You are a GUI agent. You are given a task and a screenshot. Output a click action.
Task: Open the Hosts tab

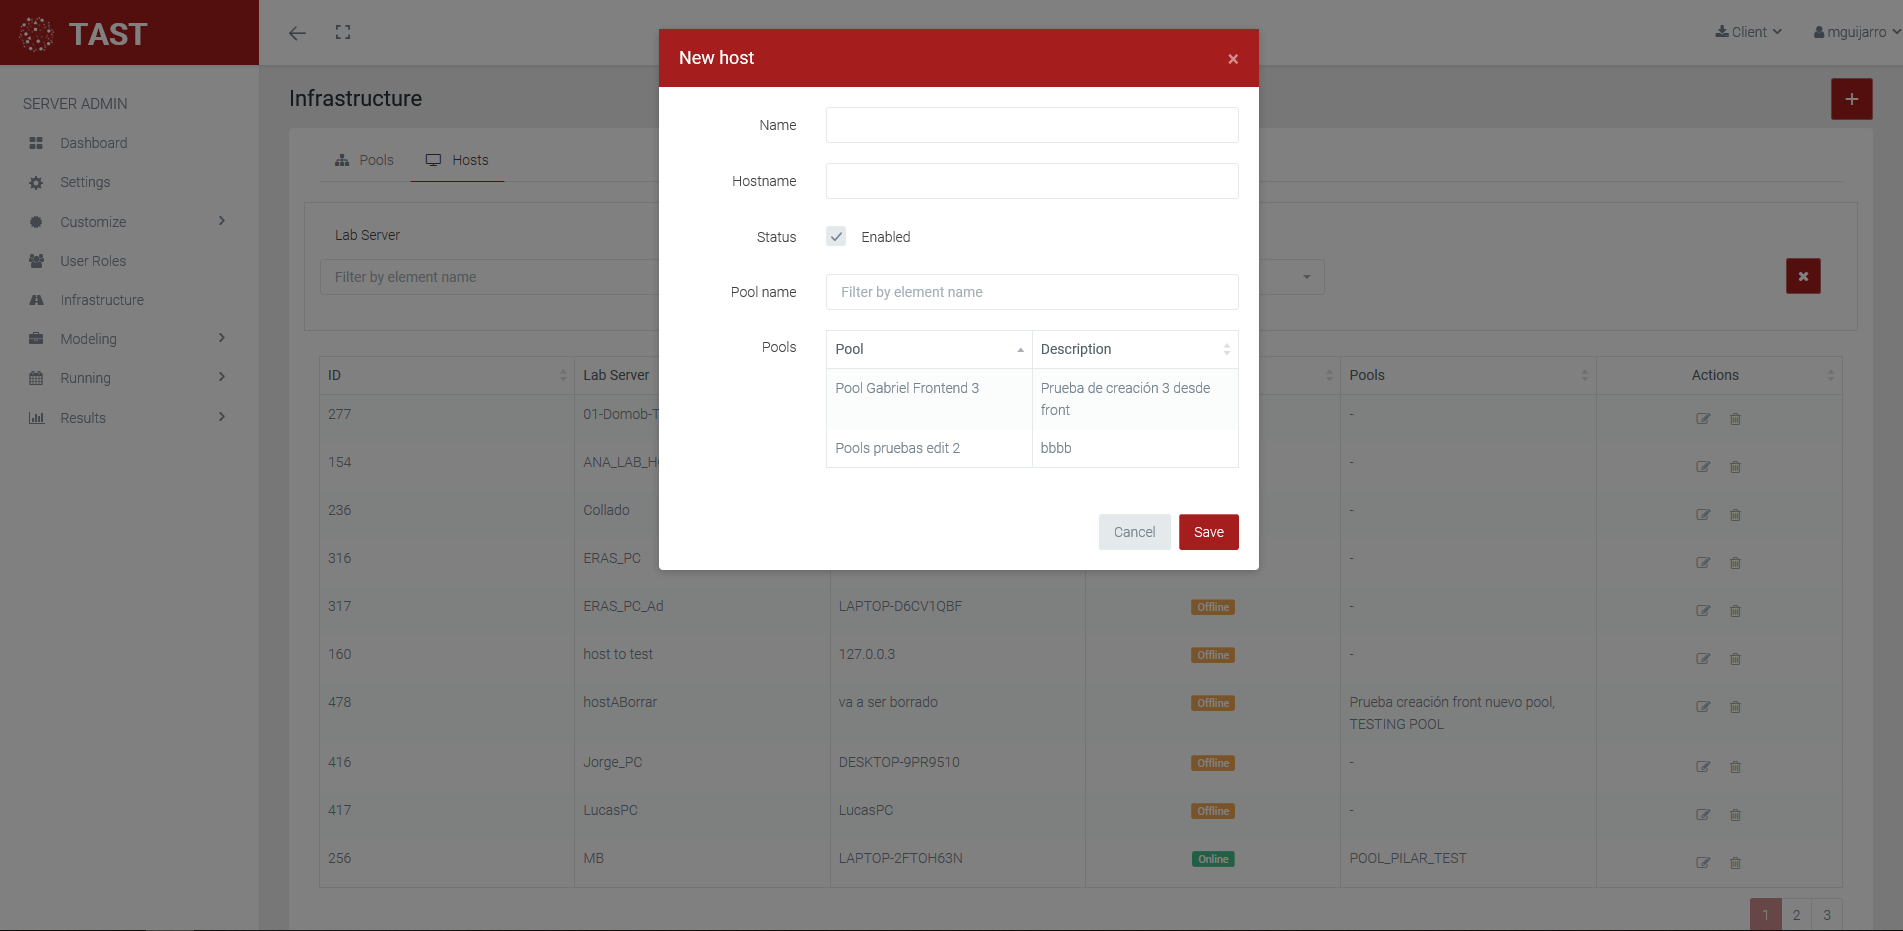pyautogui.click(x=458, y=160)
